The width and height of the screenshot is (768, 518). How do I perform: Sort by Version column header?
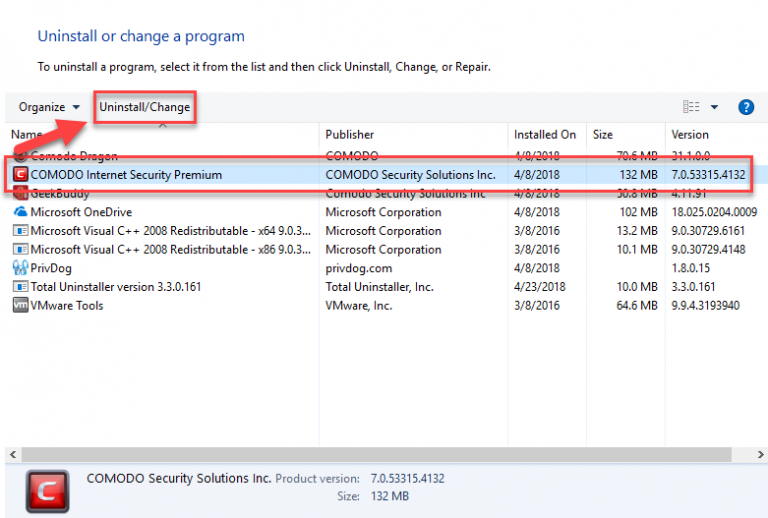690,135
